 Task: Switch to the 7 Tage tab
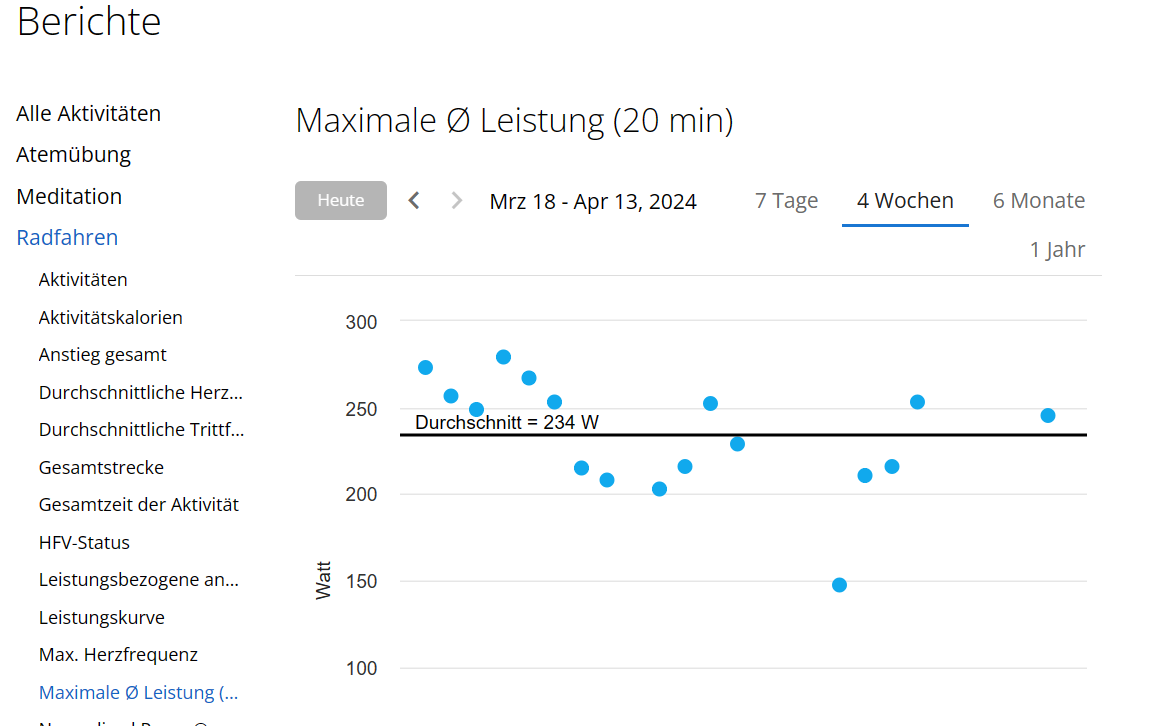(x=786, y=201)
